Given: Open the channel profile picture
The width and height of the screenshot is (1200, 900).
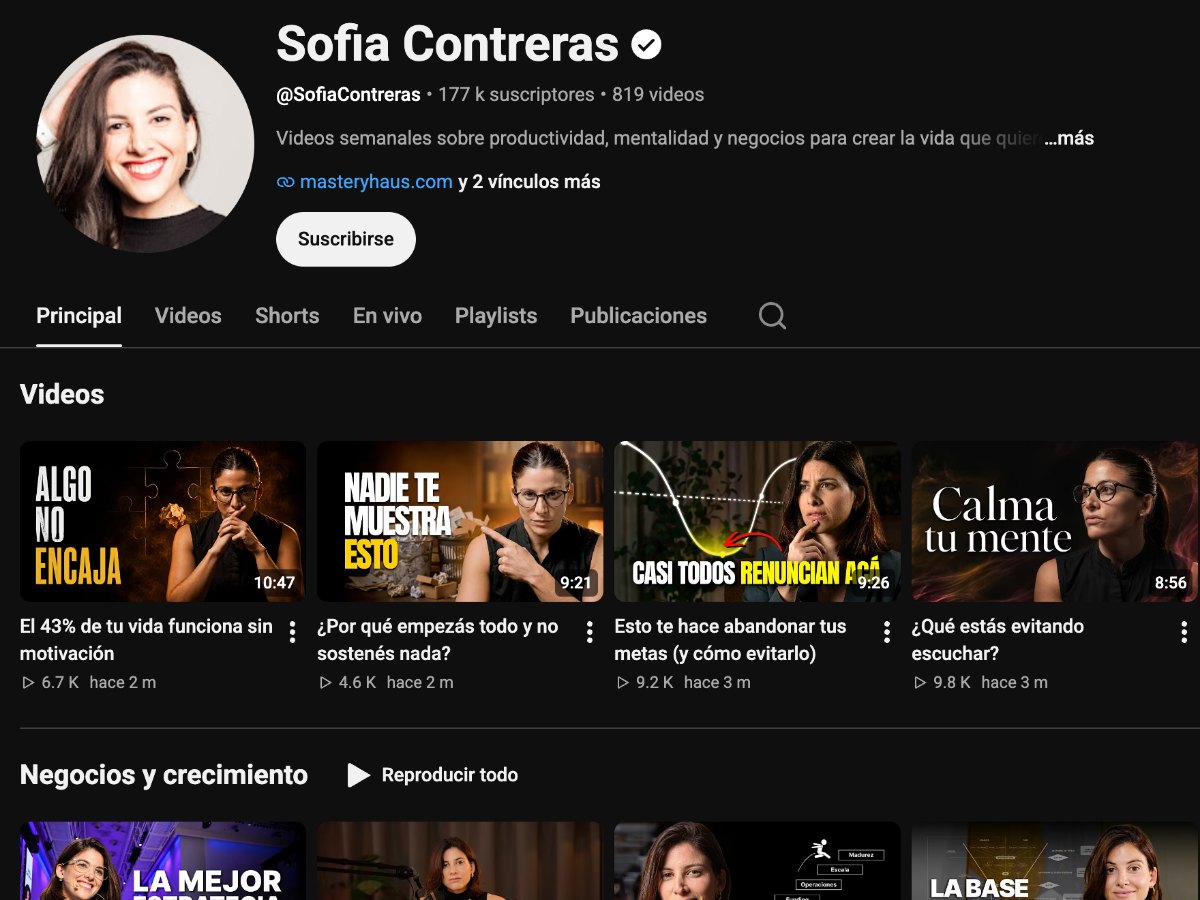Looking at the screenshot, I should [x=145, y=144].
